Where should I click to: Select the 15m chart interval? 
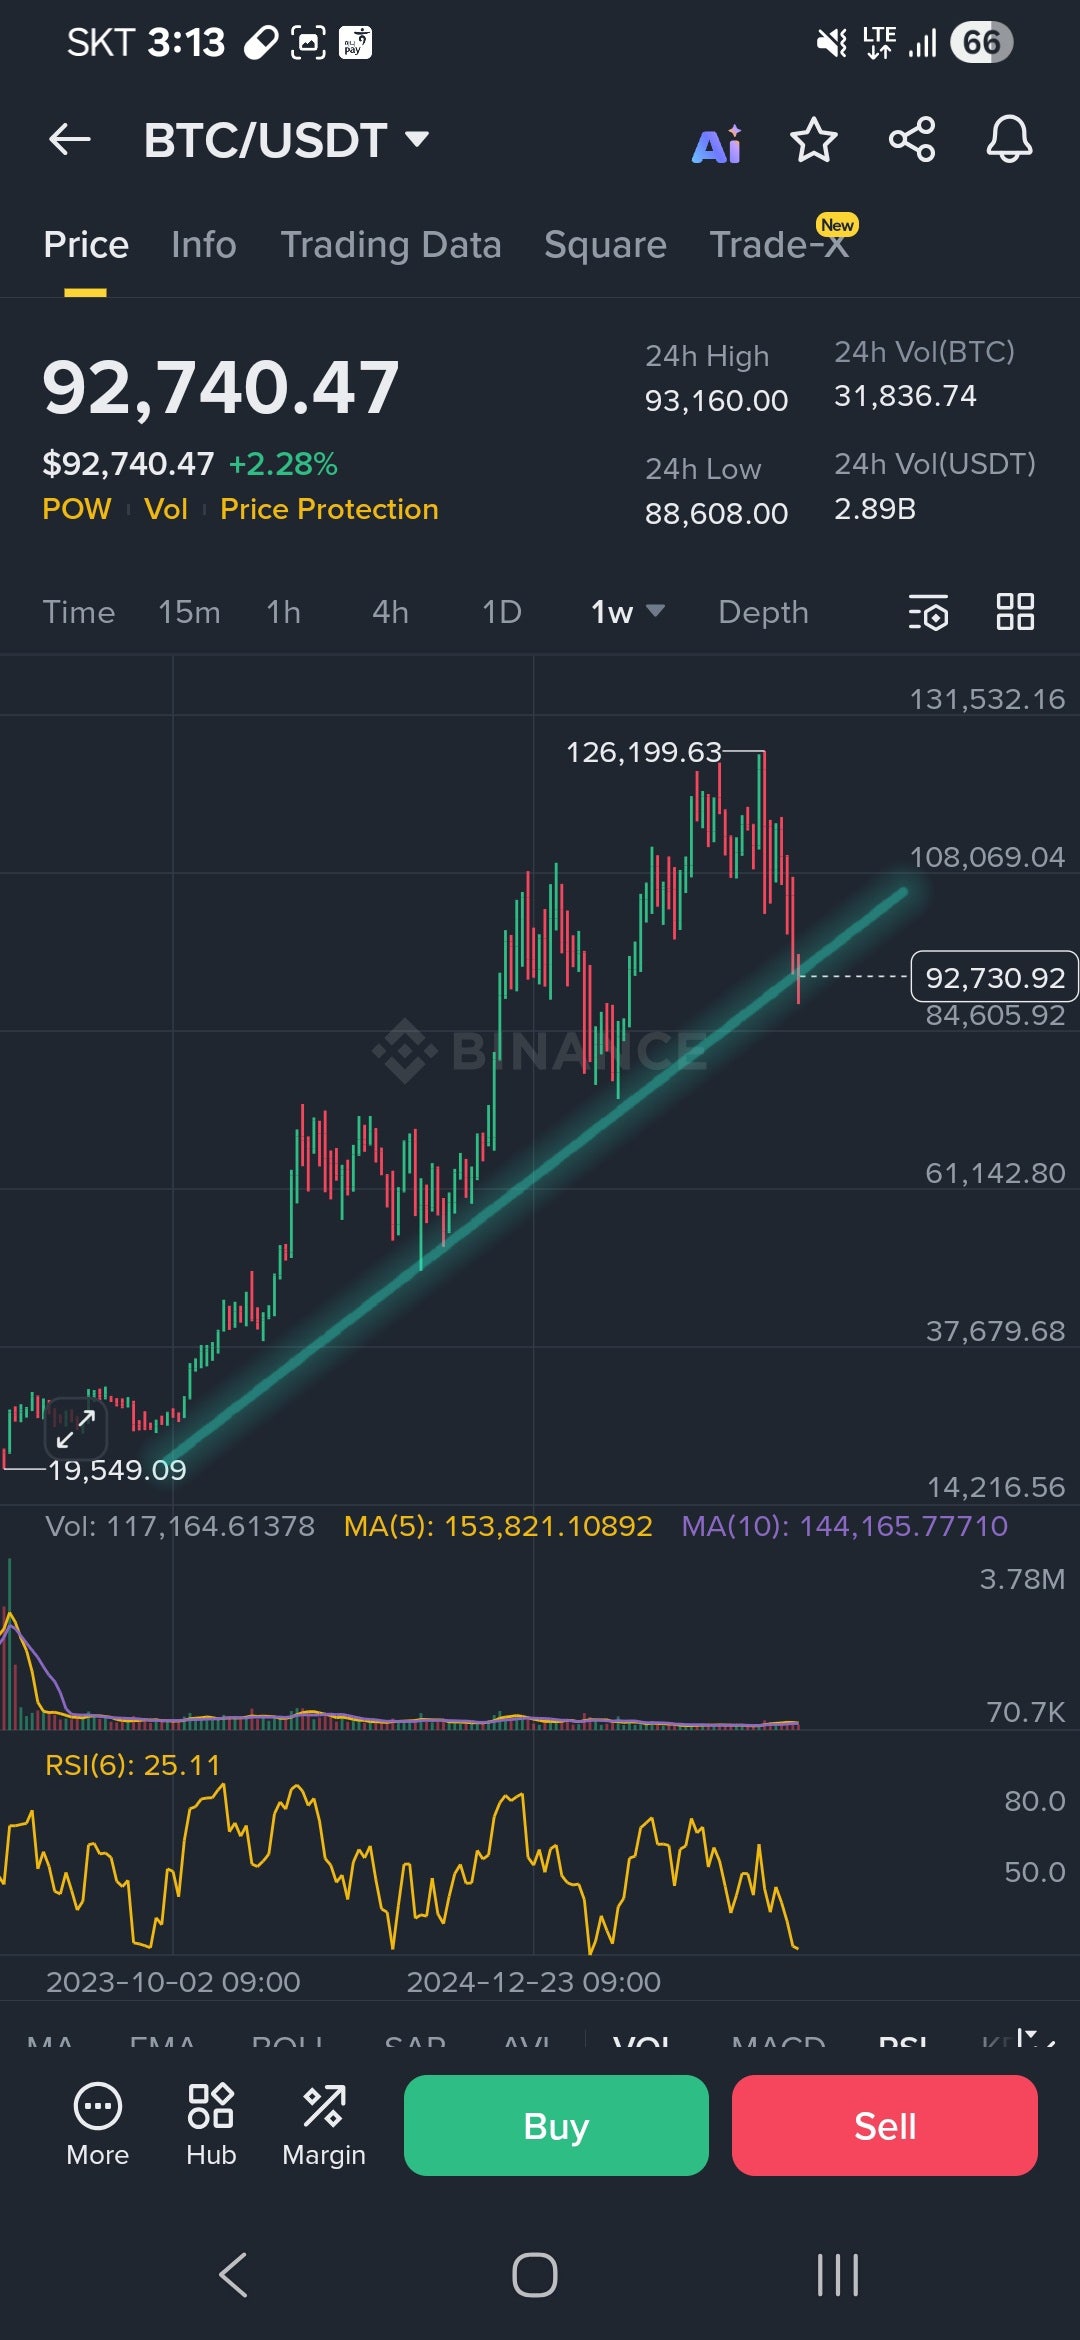(x=189, y=612)
